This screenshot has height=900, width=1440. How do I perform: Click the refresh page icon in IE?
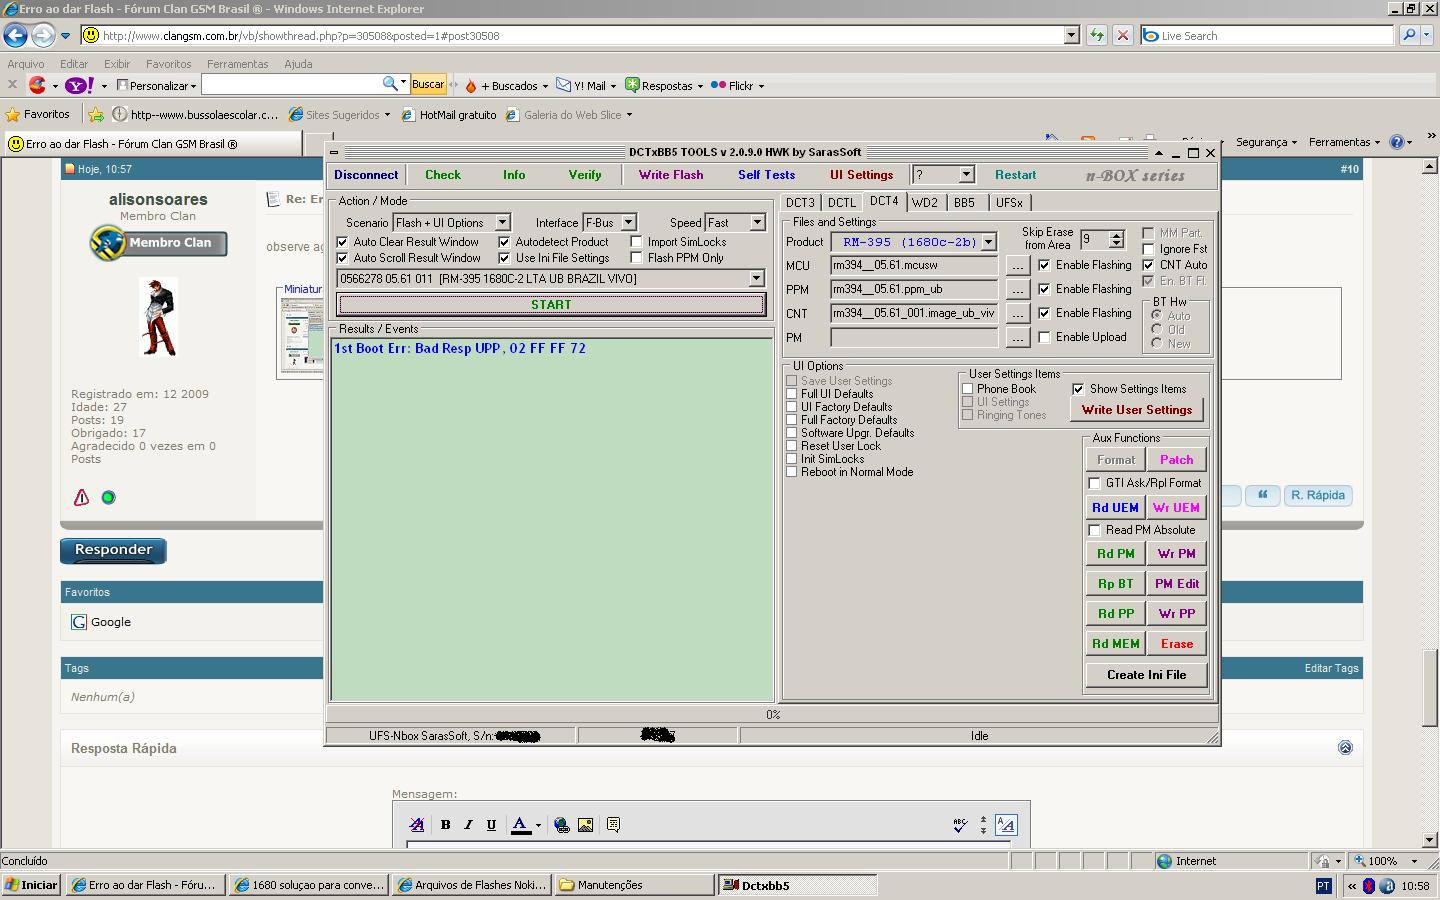pos(1097,35)
